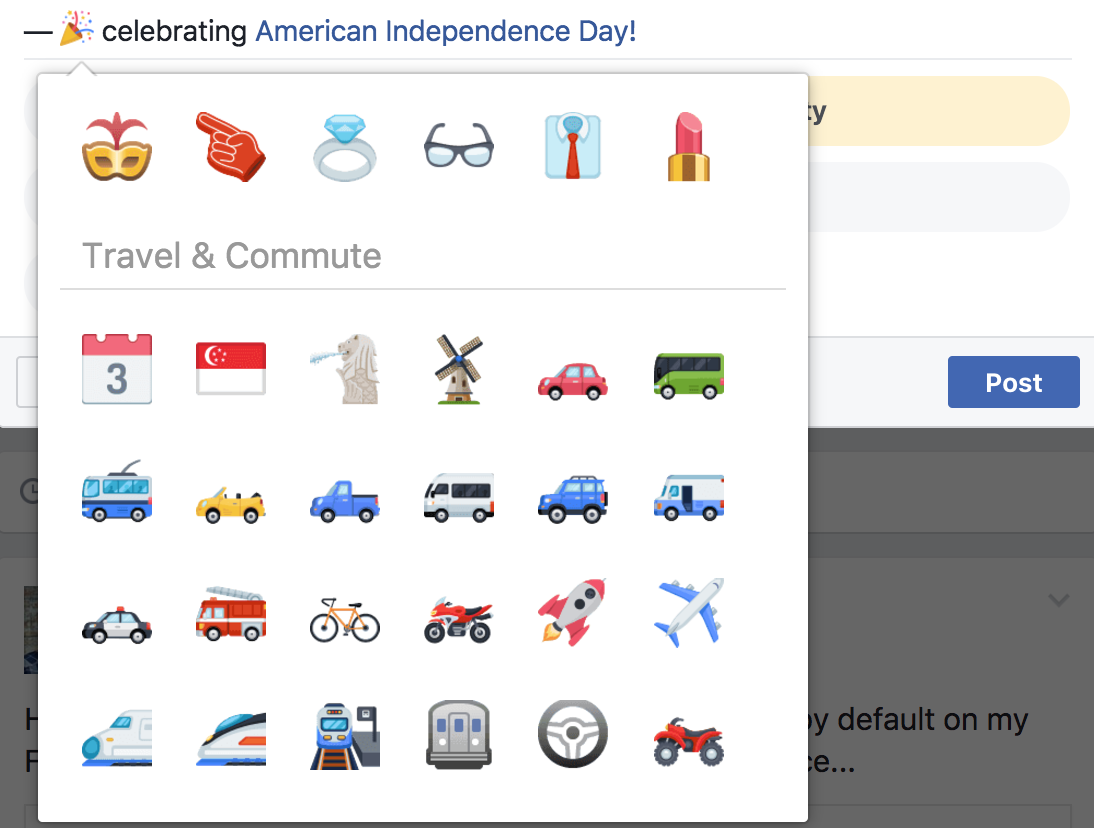Screen dimensions: 1094x828
Task: Choose the windmill emoji
Action: click(x=459, y=370)
